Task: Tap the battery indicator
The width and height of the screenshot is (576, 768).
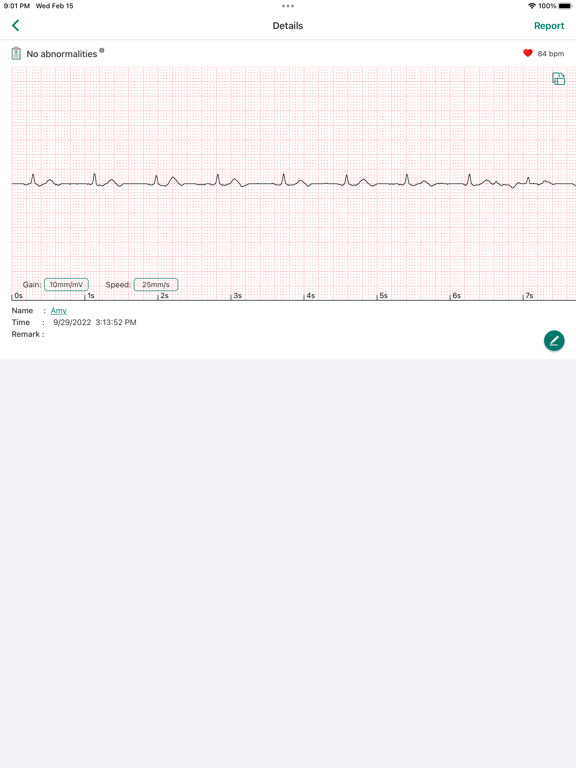Action: [565, 6]
